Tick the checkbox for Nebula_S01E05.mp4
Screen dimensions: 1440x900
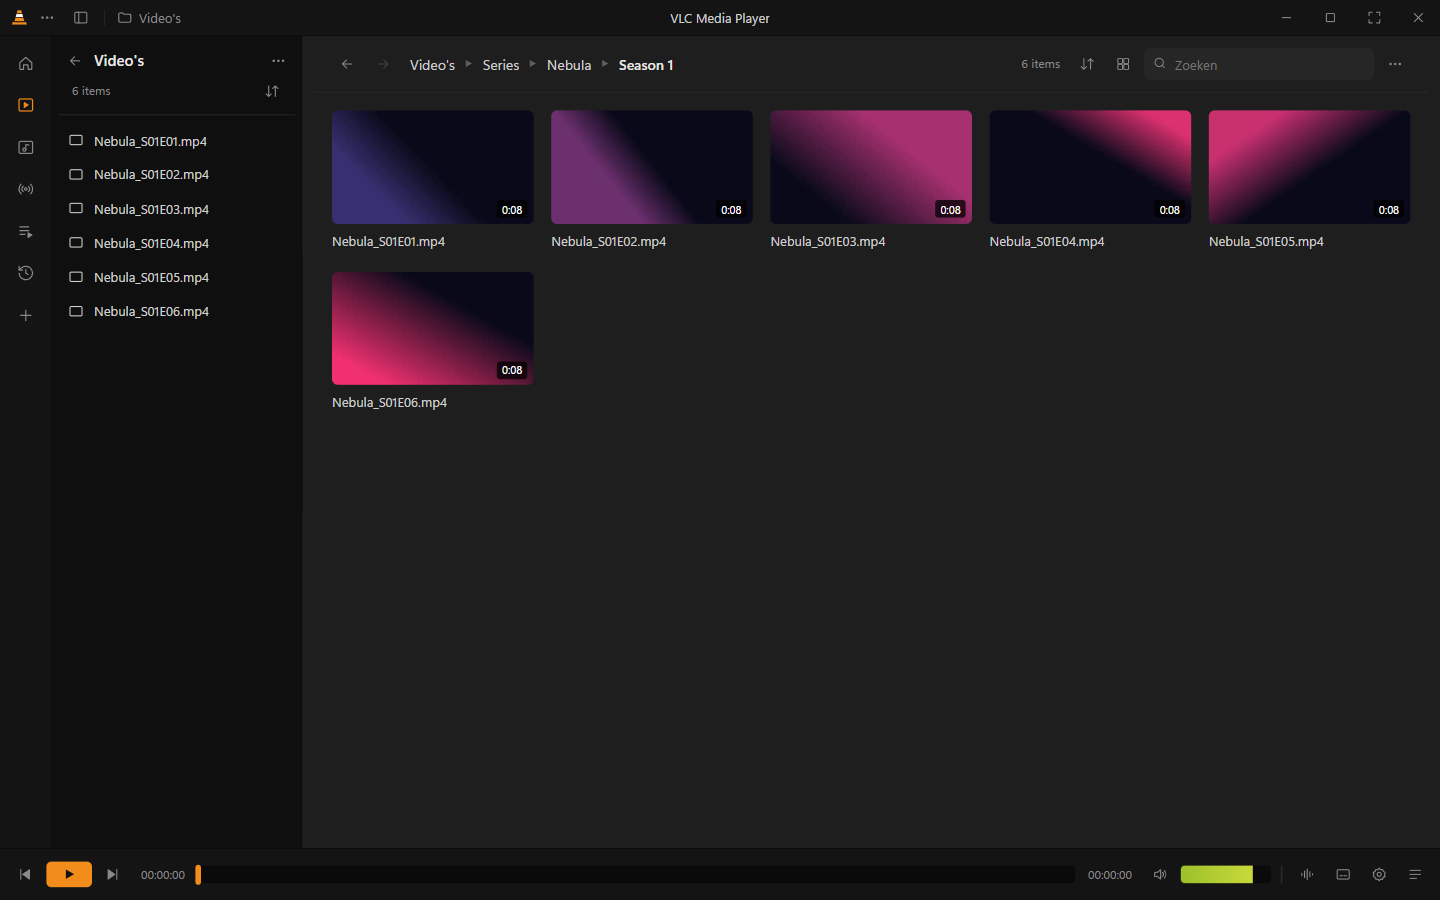tap(76, 276)
